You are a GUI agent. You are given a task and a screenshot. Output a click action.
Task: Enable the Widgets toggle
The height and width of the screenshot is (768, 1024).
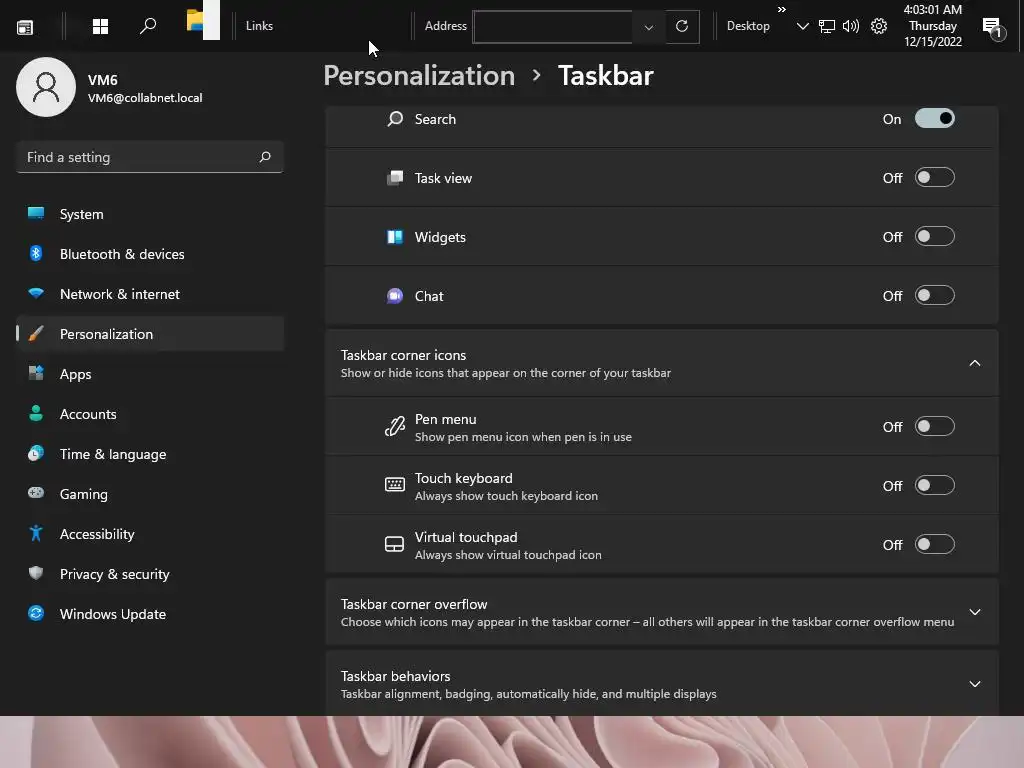click(935, 236)
